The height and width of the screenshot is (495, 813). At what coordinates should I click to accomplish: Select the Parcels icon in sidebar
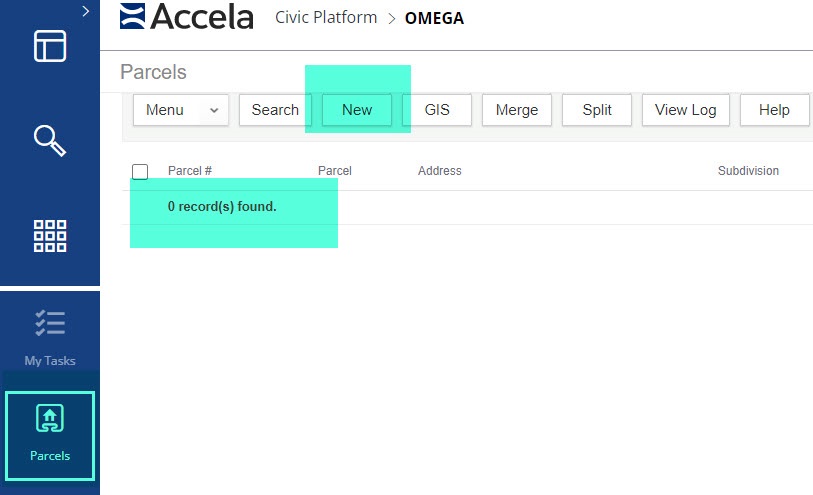coord(50,420)
